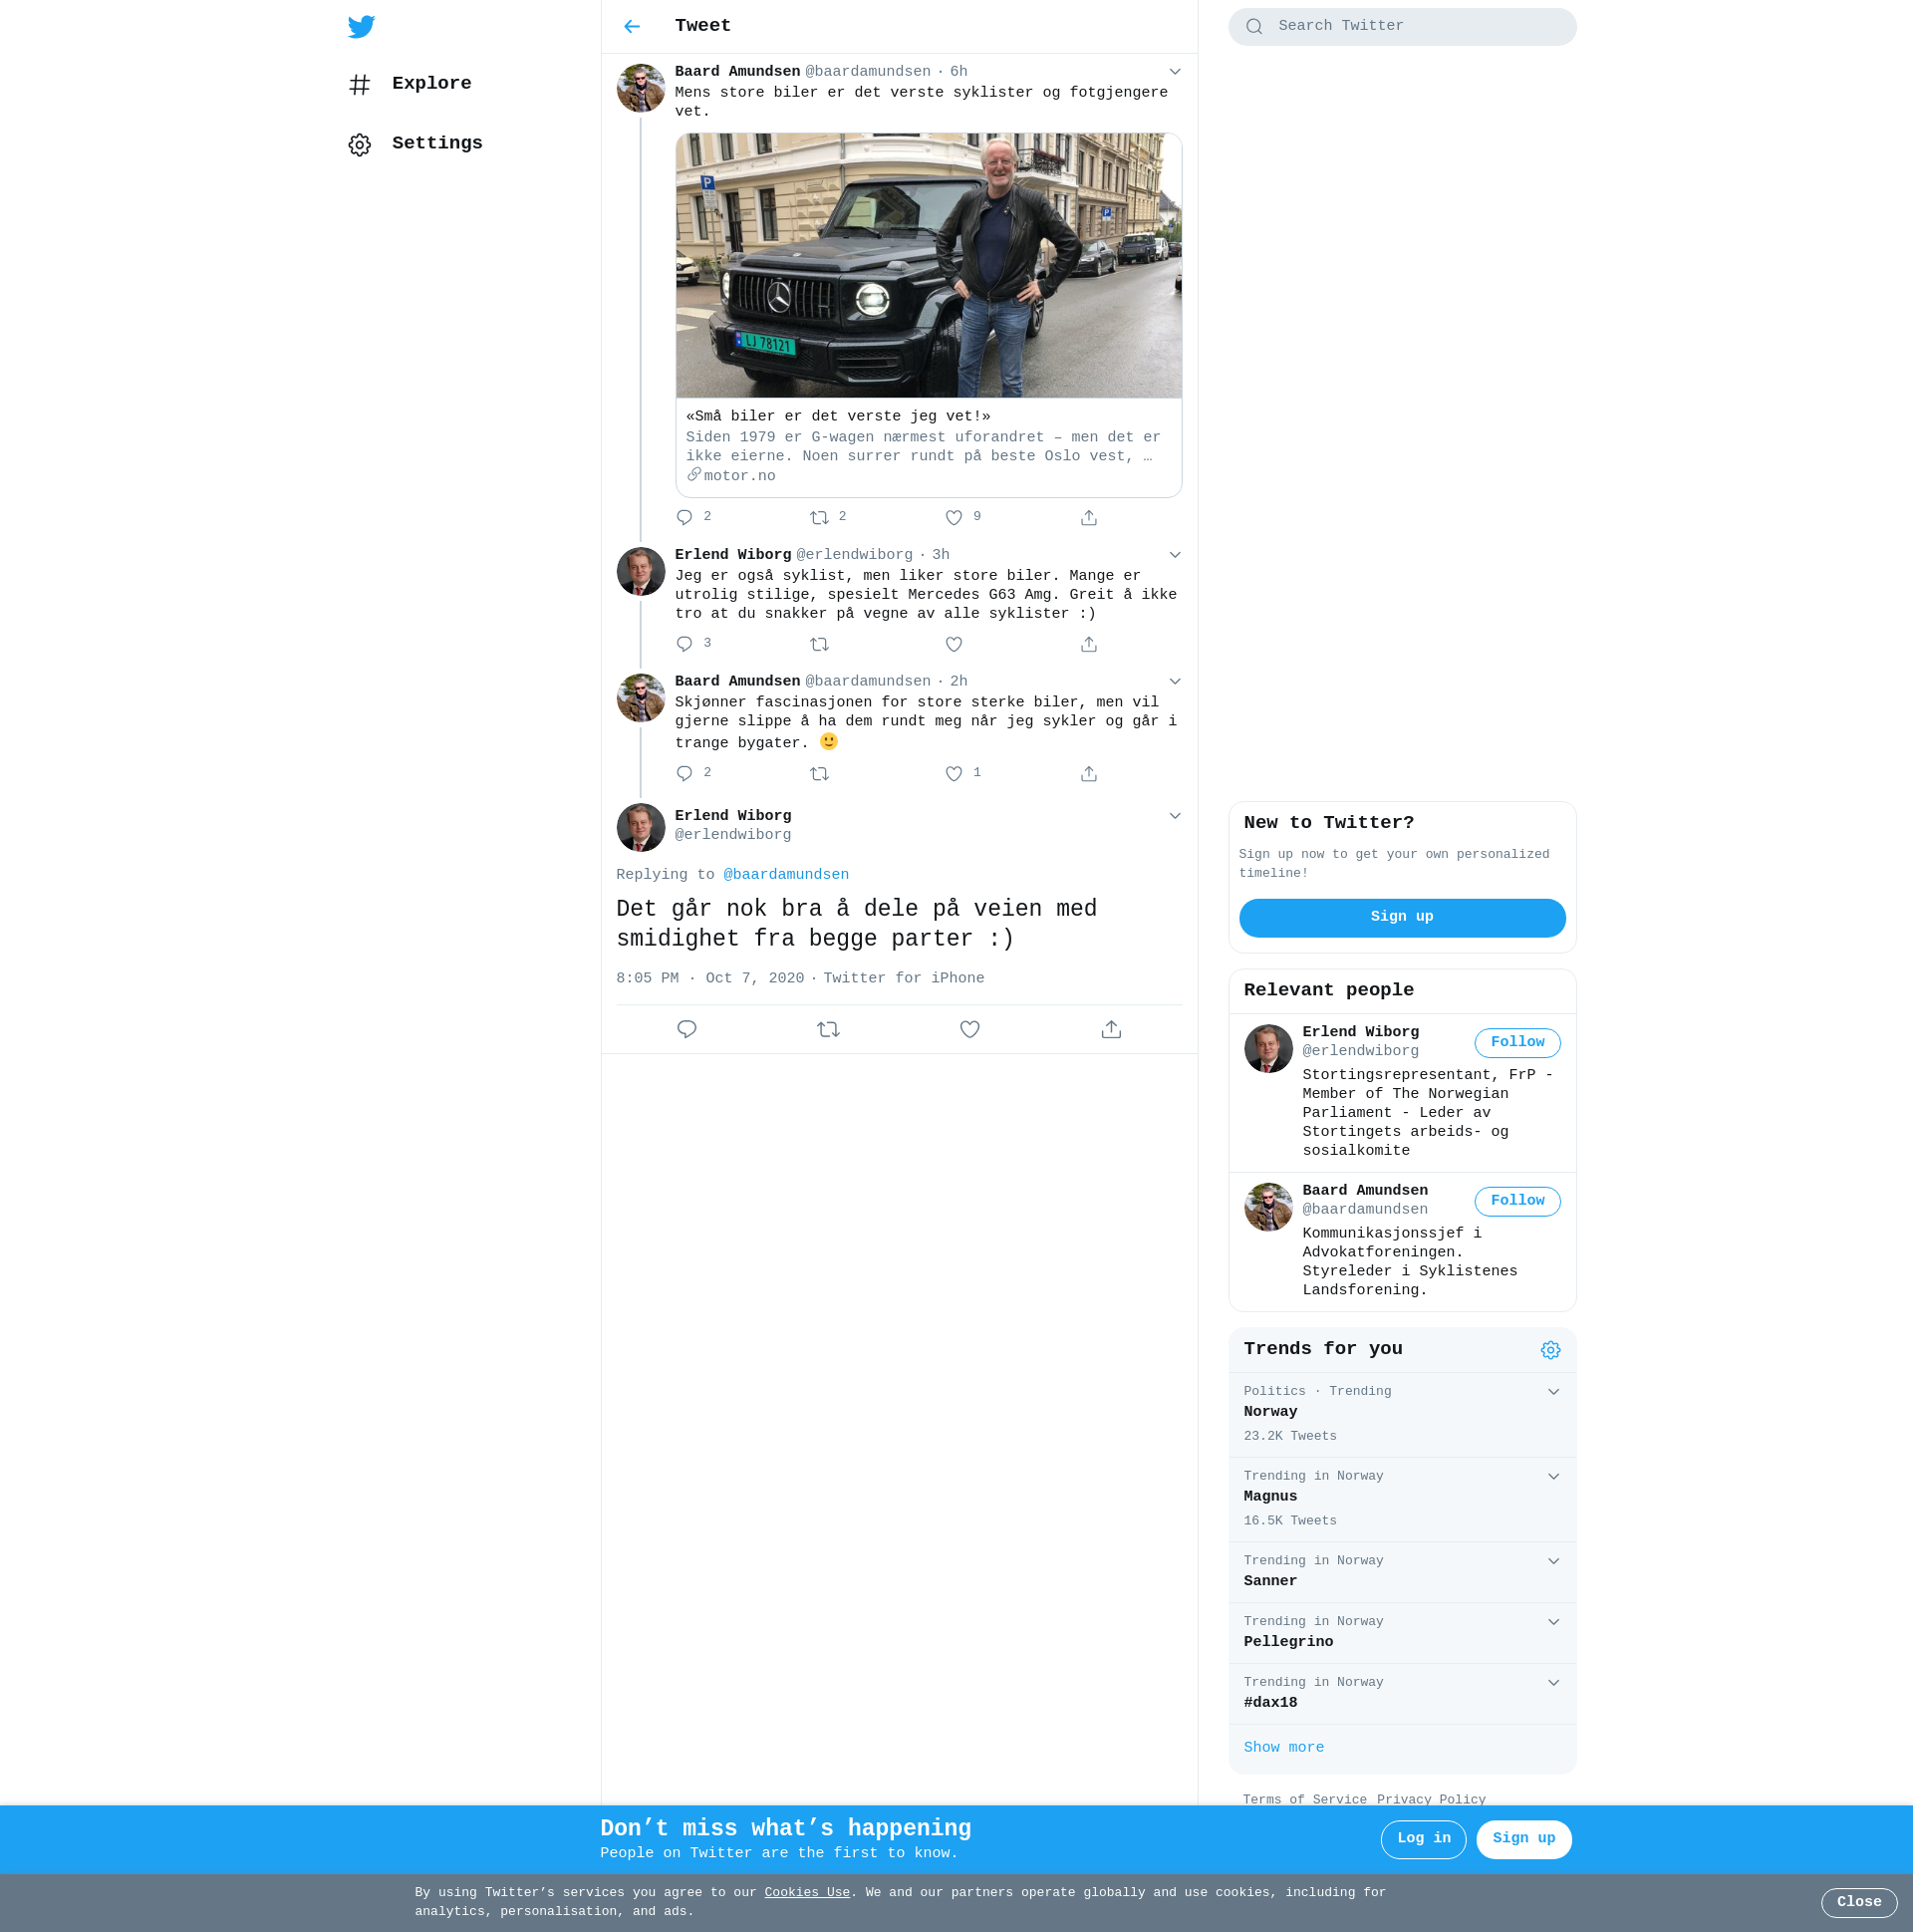Close the cookie notice bar
The height and width of the screenshot is (1932, 1913).
pyautogui.click(x=1858, y=1902)
